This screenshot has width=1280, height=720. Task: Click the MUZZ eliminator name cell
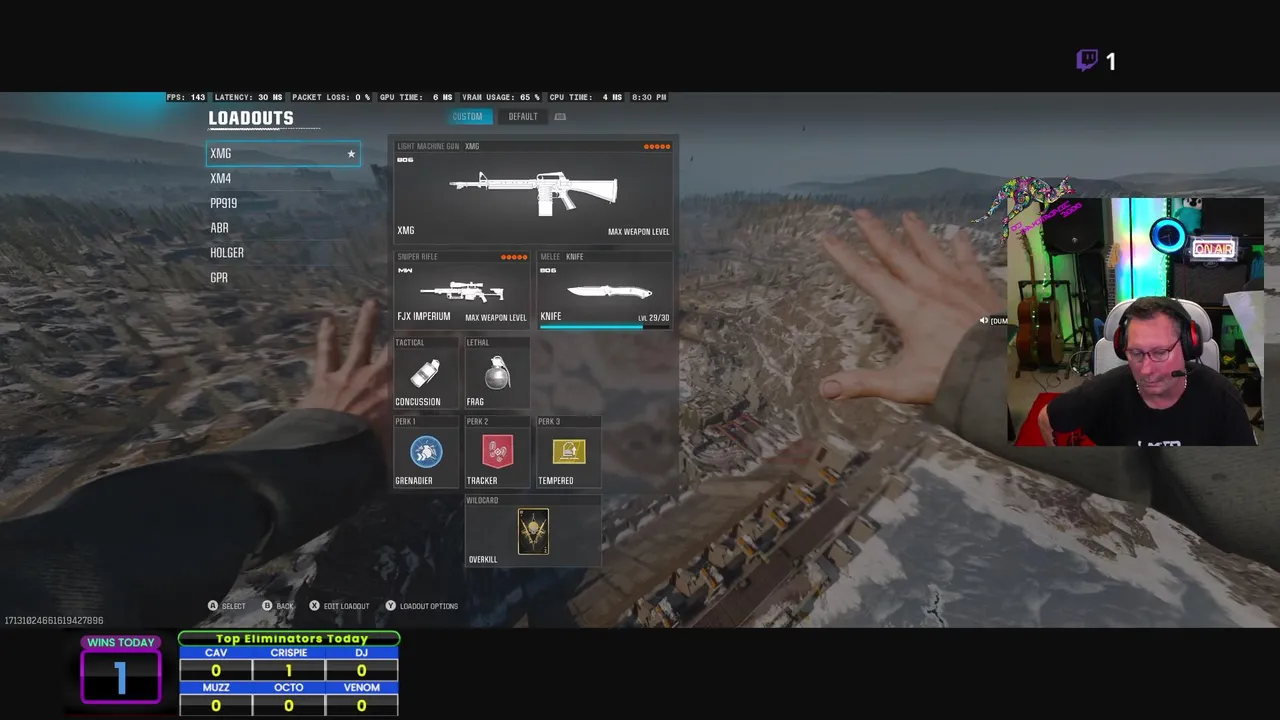[x=216, y=688]
